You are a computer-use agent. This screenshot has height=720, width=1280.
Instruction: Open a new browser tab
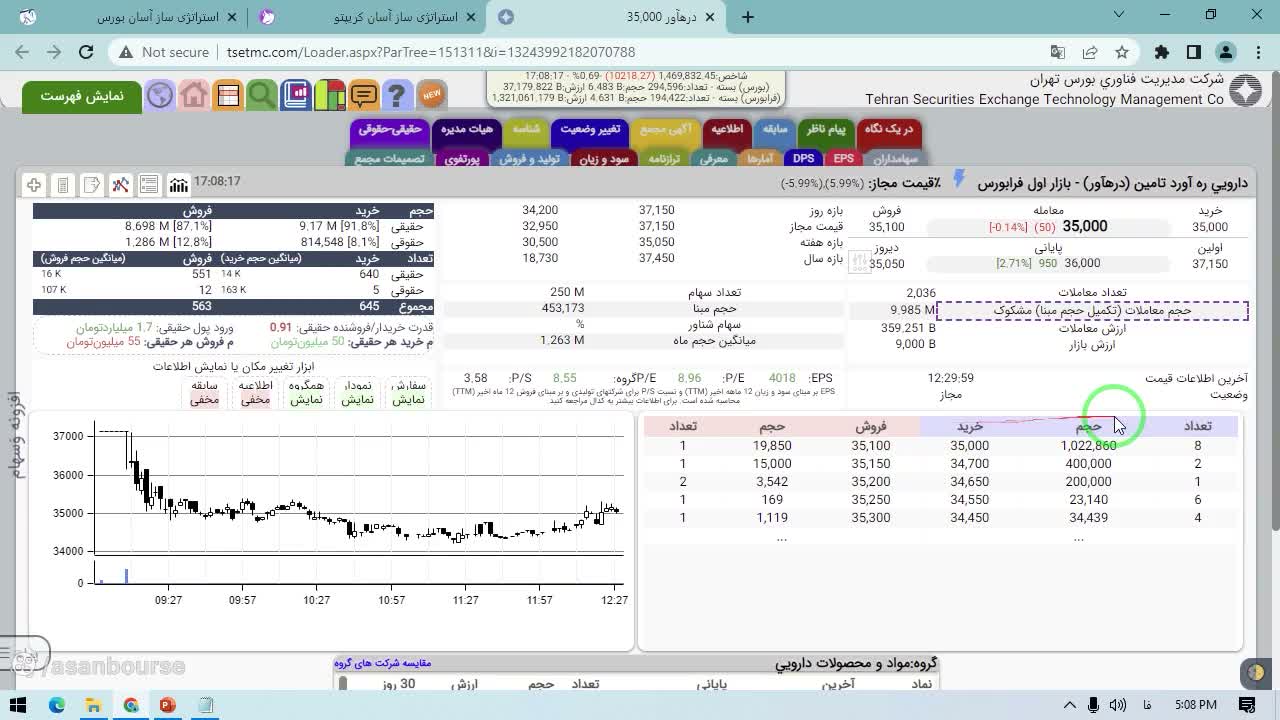coord(748,17)
